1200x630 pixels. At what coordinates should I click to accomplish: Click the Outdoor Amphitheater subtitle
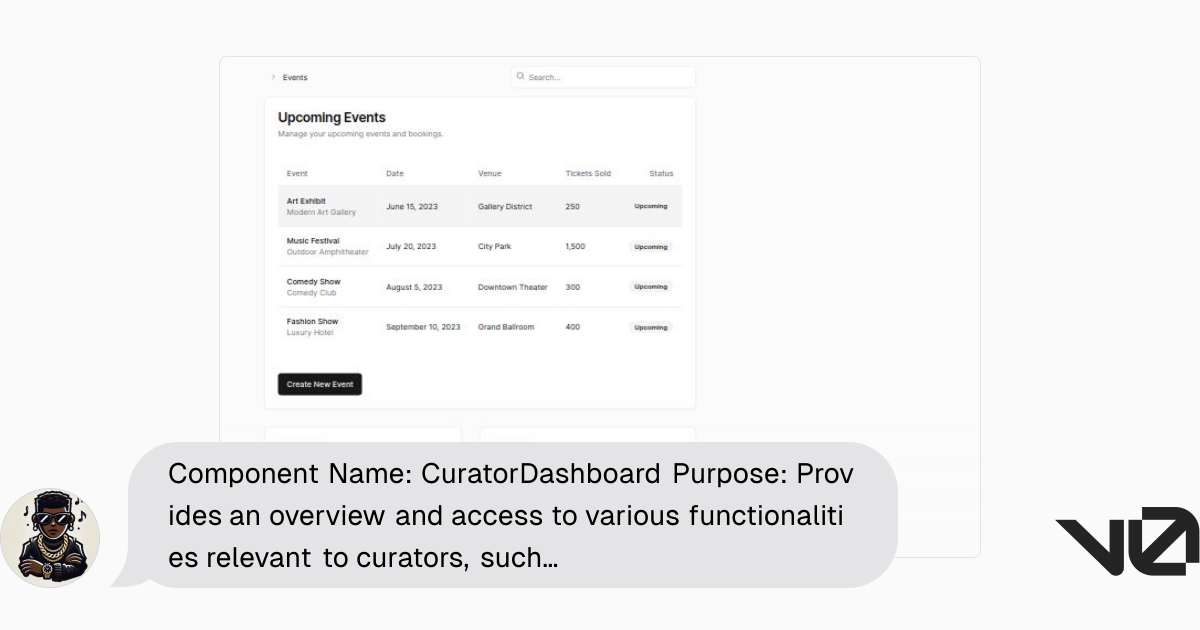[x=328, y=252]
